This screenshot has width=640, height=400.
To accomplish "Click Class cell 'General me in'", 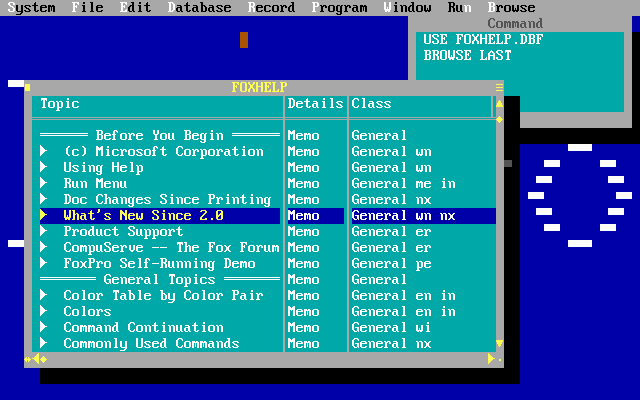I will [403, 184].
